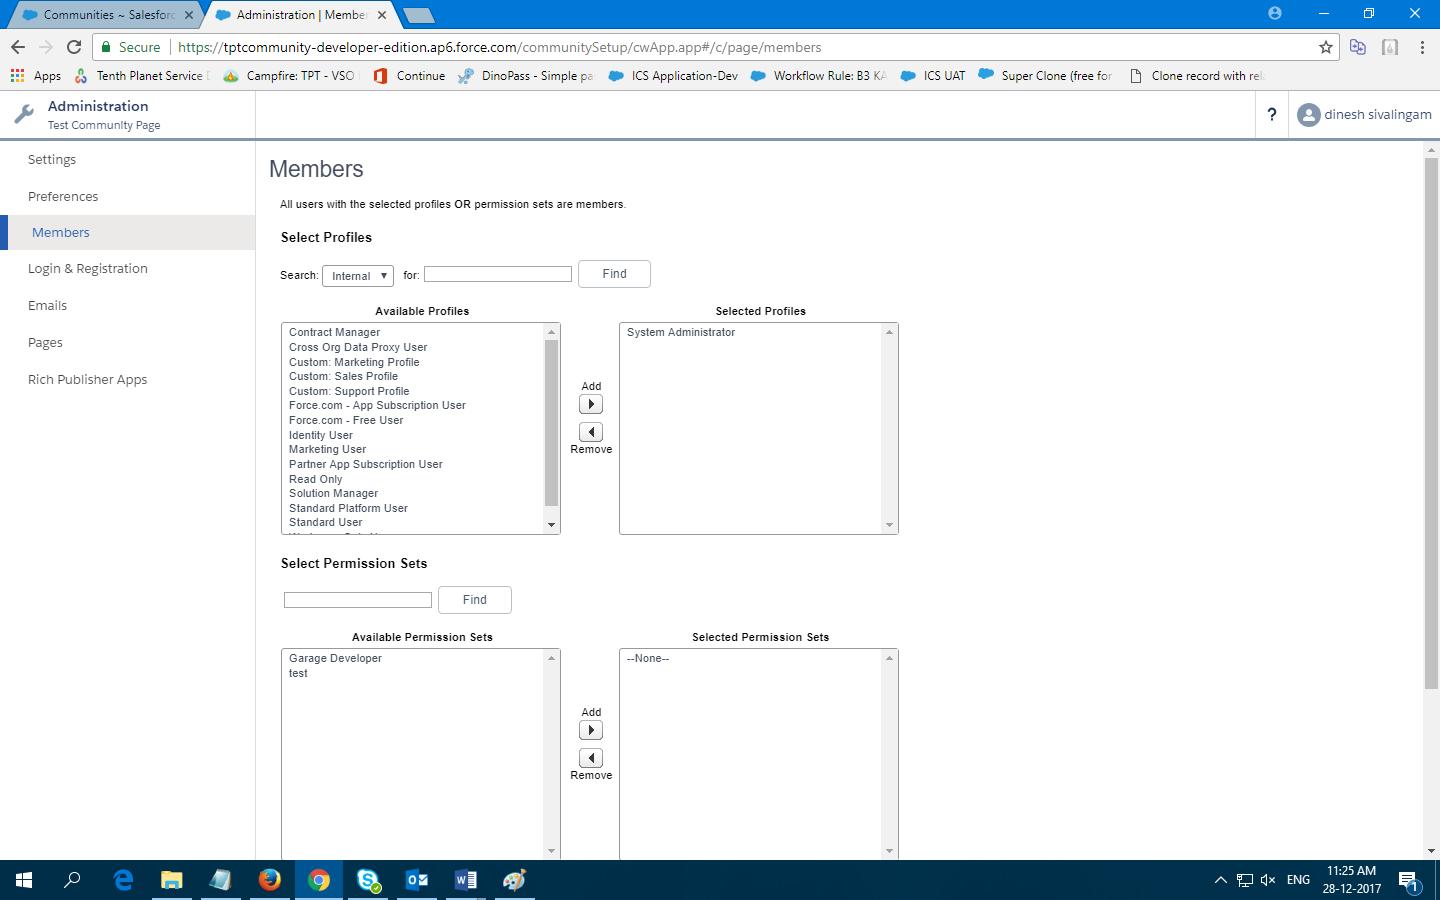Open Paint from the taskbar
Screen dimensions: 1440x900
coord(515,880)
